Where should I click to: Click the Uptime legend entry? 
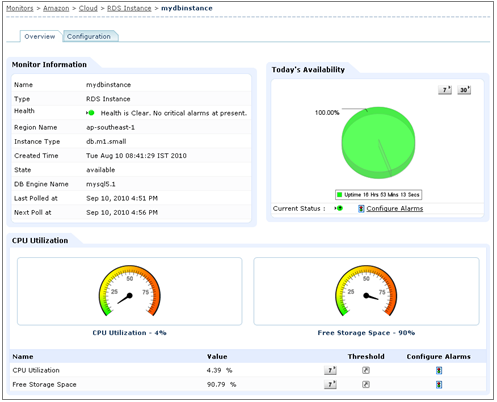click(378, 195)
